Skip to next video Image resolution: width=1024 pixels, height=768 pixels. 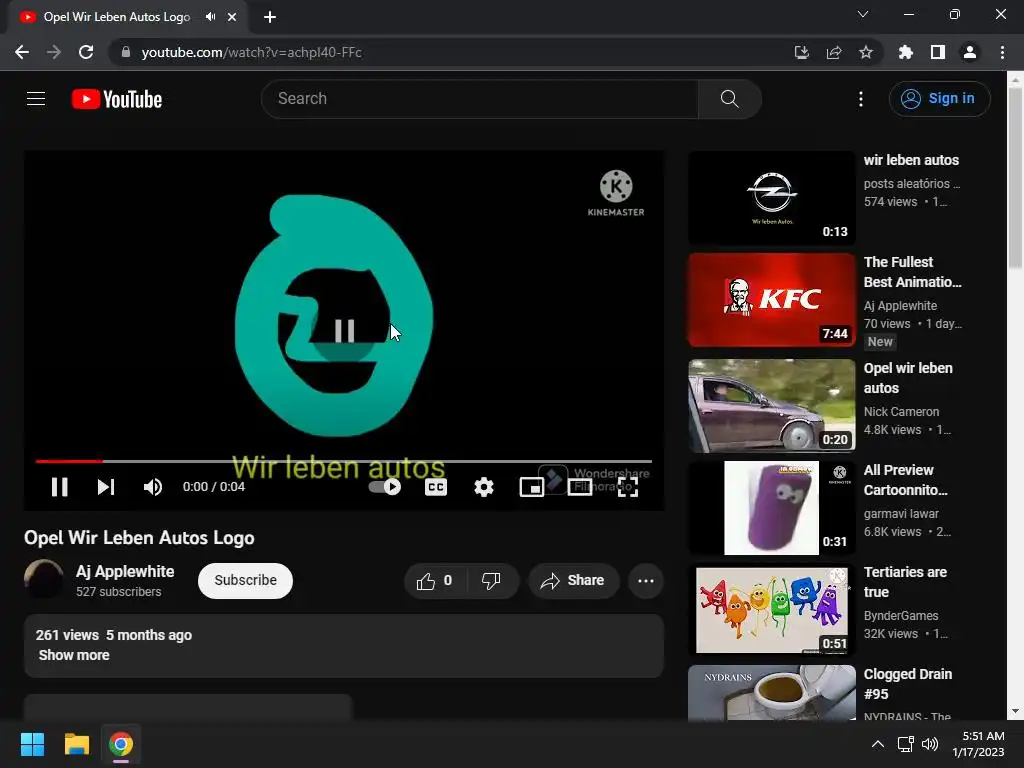(x=106, y=487)
